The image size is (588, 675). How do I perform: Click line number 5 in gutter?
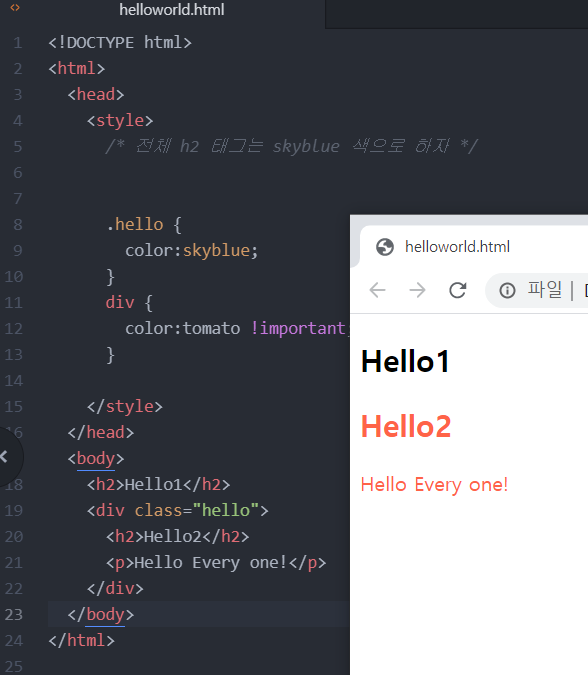click(x=18, y=147)
